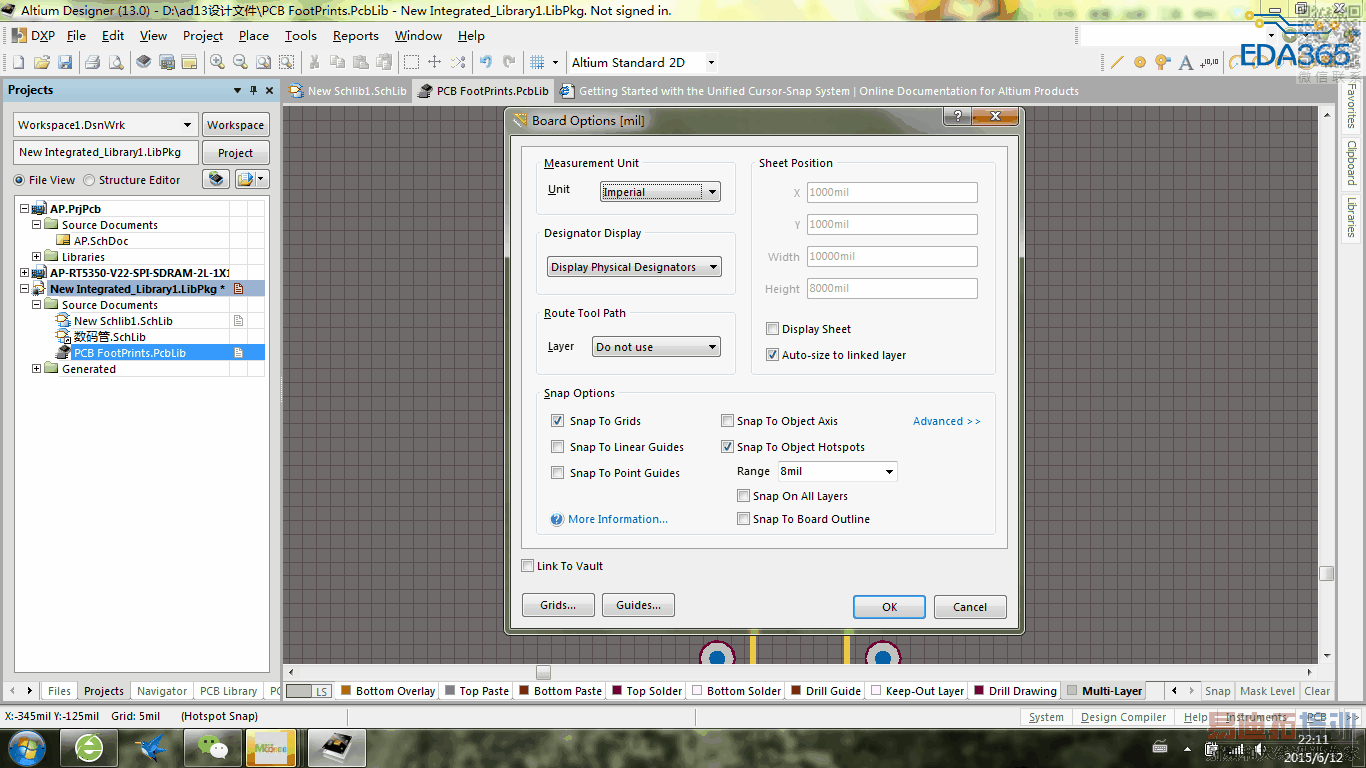This screenshot has height=768, width=1366.
Task: Open print preview from the toolbar
Action: [x=116, y=62]
